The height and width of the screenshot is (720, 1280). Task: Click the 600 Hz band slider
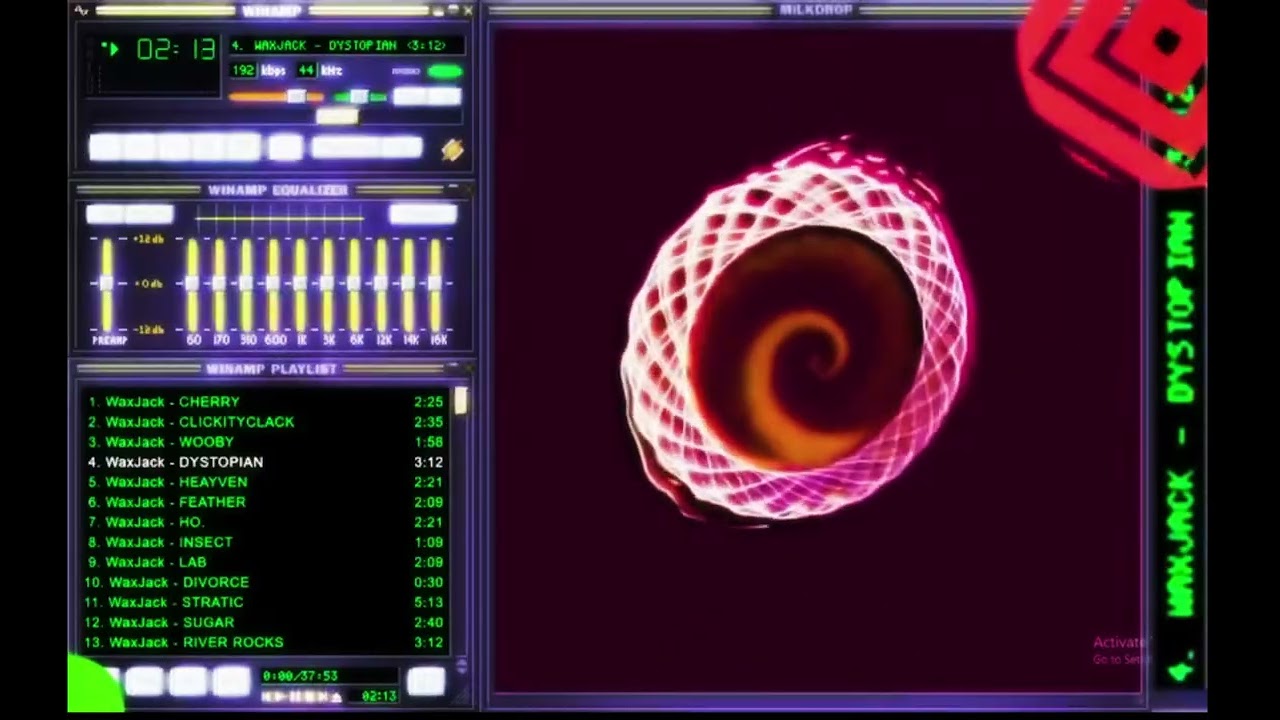274,284
